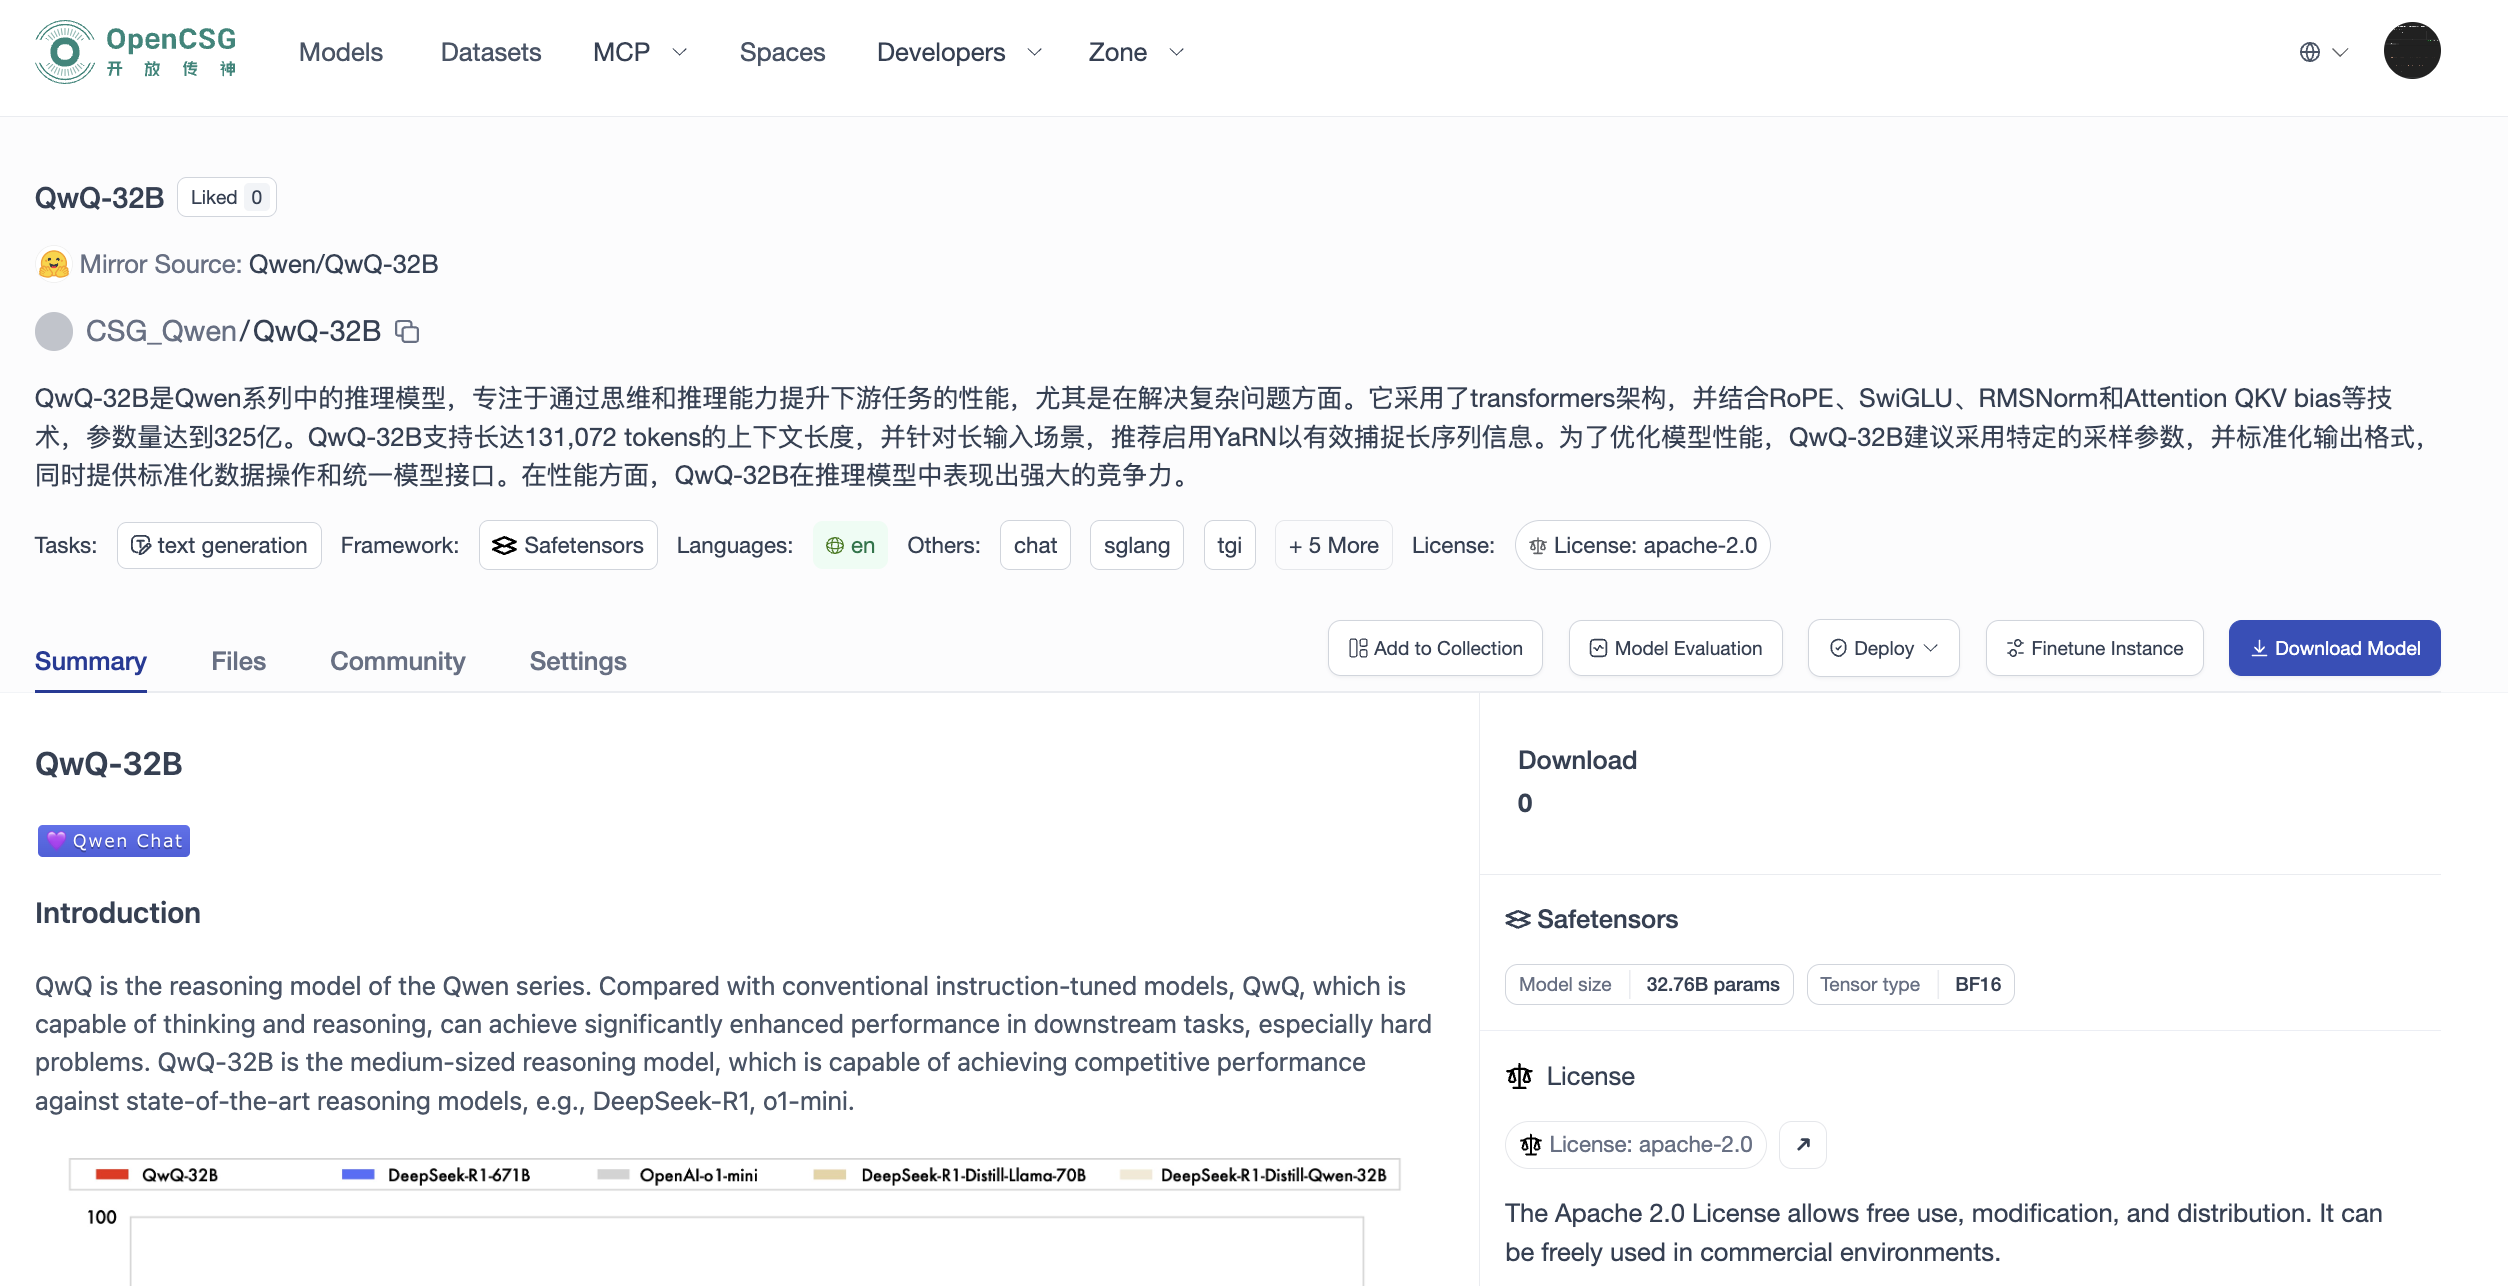Click the Qwen Chat badge

(x=114, y=841)
